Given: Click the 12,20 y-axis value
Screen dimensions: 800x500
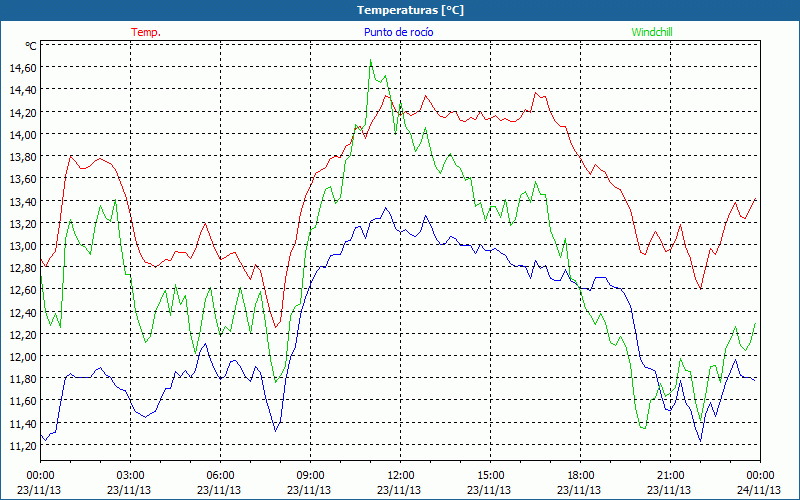Looking at the screenshot, I should click(22, 334).
